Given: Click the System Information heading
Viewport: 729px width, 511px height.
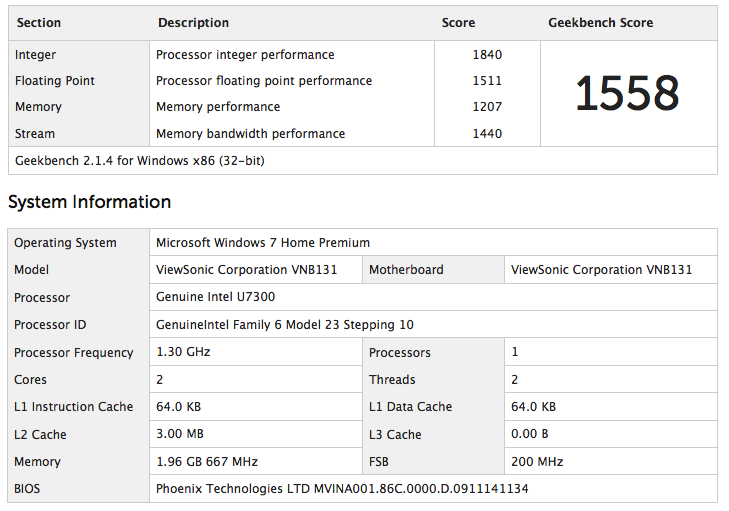Looking at the screenshot, I should coord(89,202).
